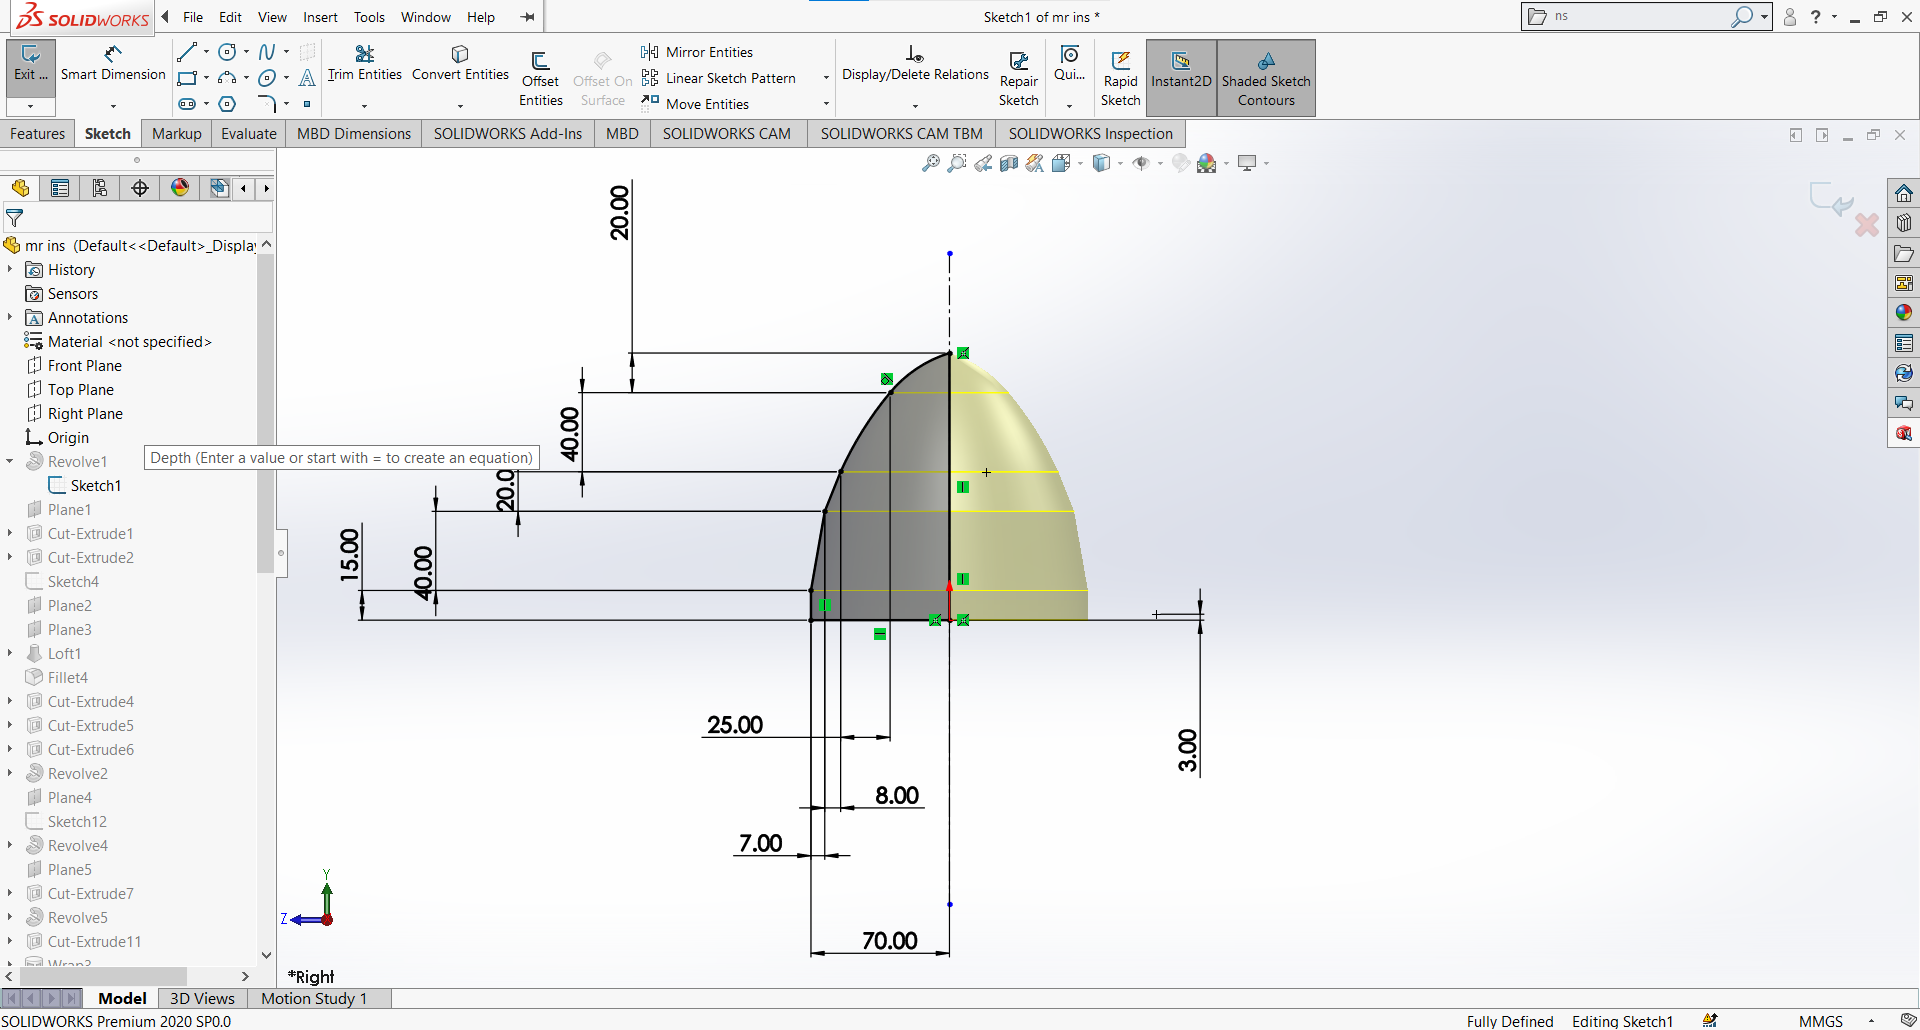The height and width of the screenshot is (1030, 1920).
Task: Open the Help question mark icon
Action: click(1815, 16)
